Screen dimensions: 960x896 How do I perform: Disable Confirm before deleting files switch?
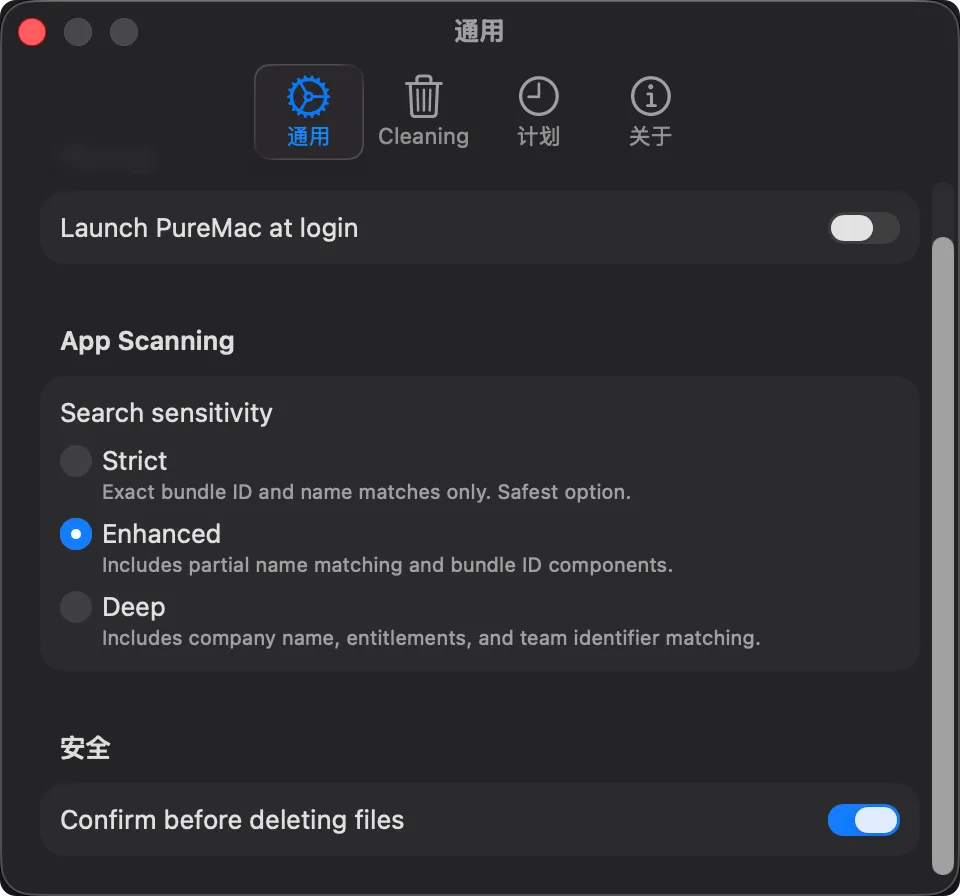coord(864,820)
